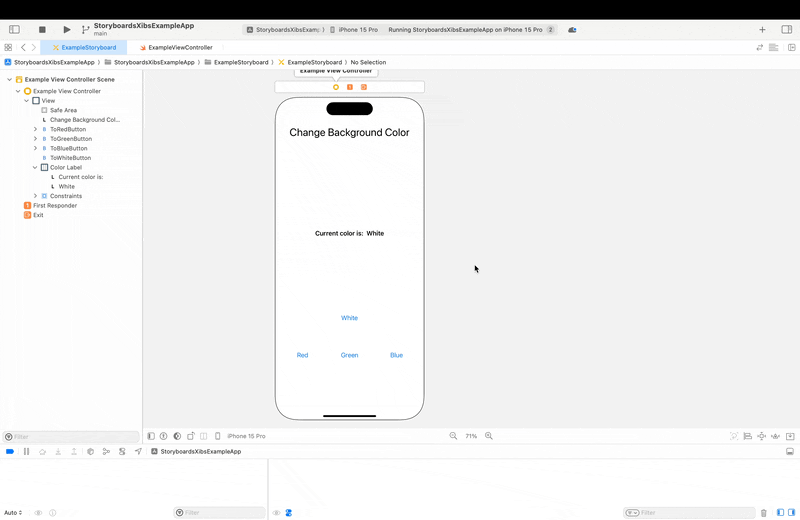800x520 pixels.
Task: Open Resolve Auto Layout Issues menu
Action: click(x=776, y=436)
